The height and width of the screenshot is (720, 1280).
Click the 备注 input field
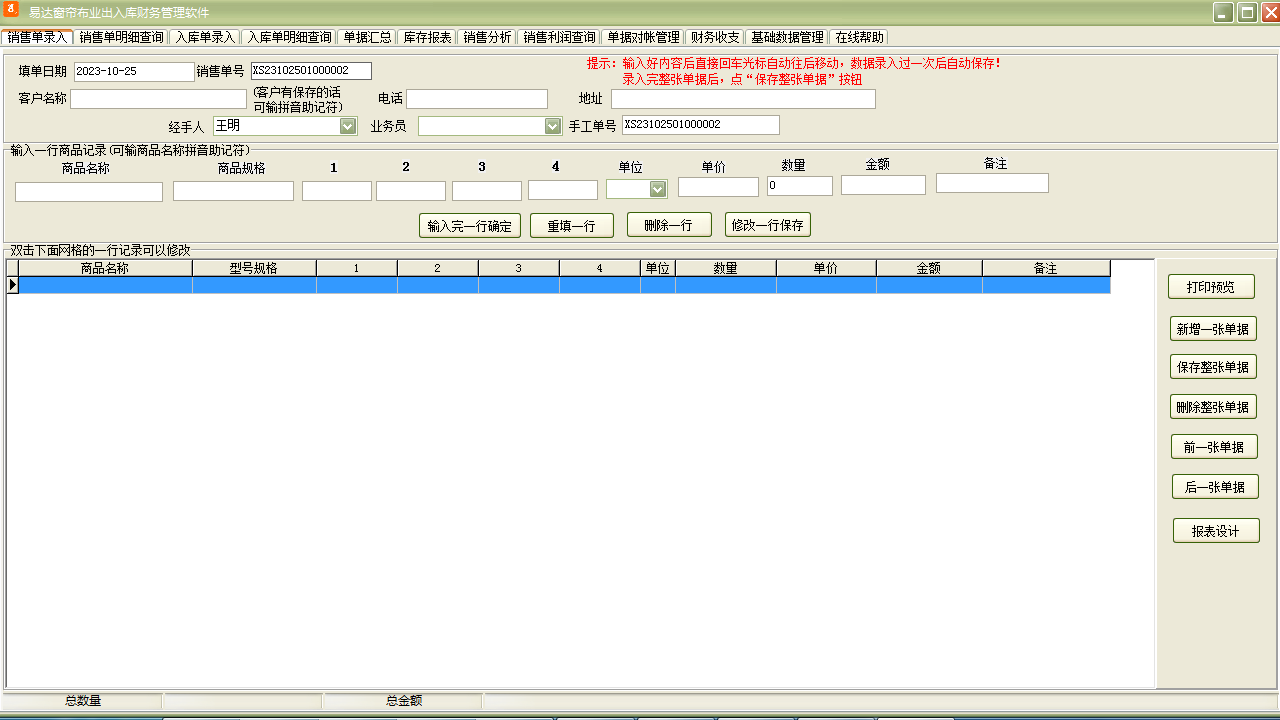pyautogui.click(x=992, y=183)
